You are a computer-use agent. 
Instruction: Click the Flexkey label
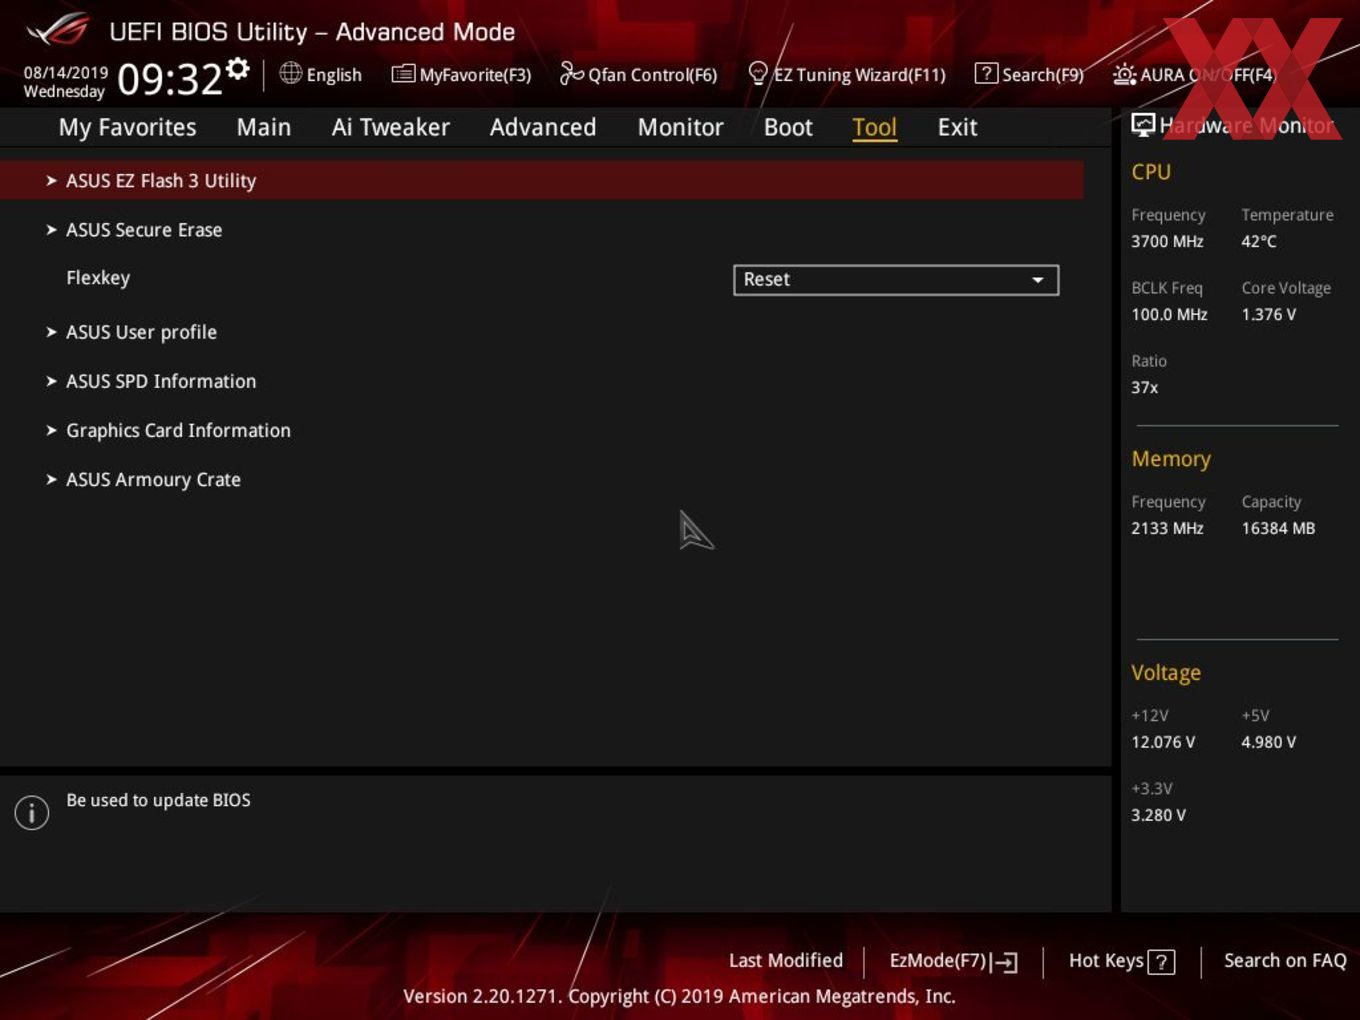point(98,278)
